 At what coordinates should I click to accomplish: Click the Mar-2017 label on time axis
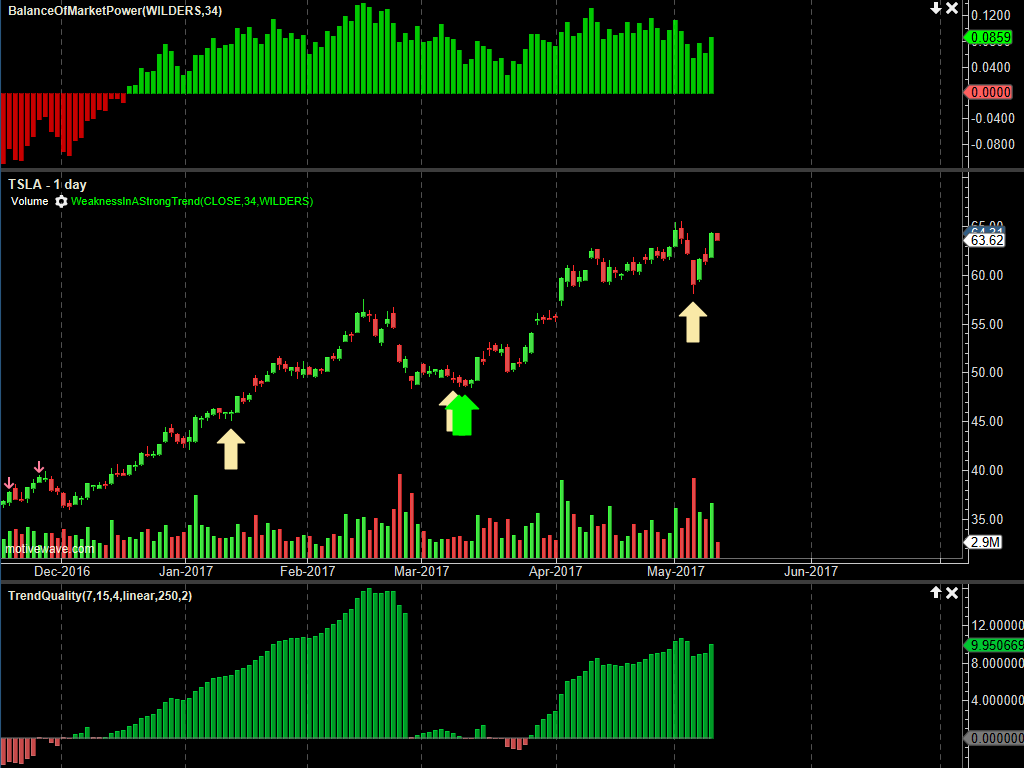(421, 571)
